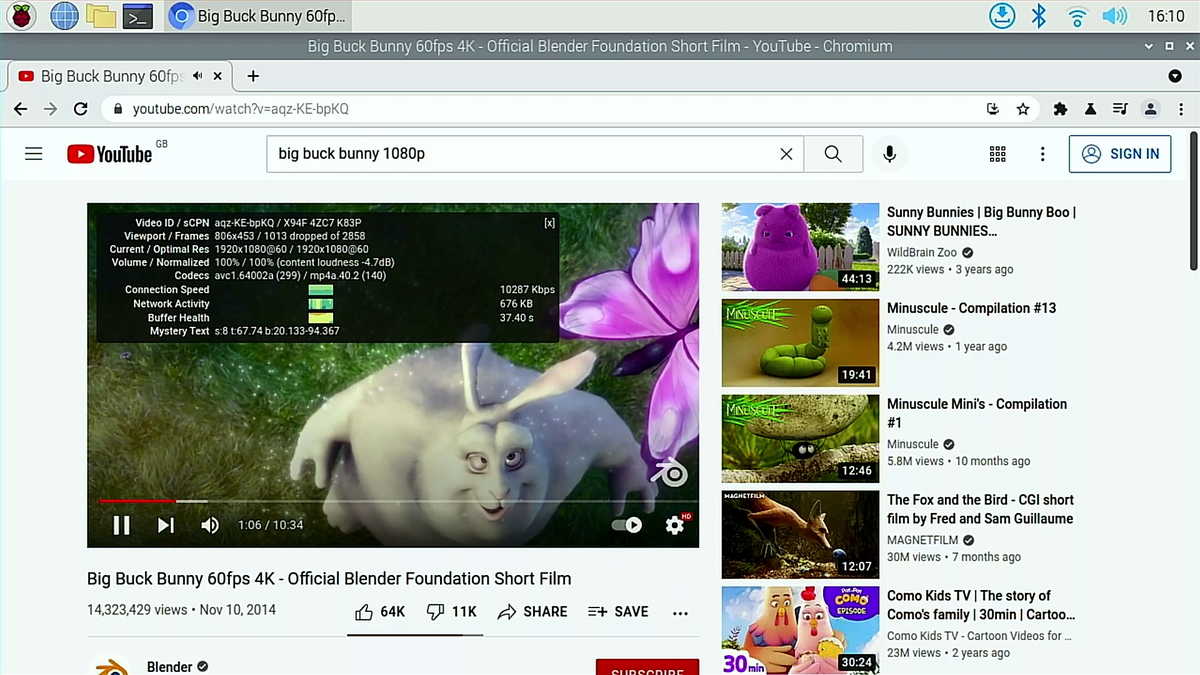Image resolution: width=1200 pixels, height=675 pixels.
Task: Go back to the previous page
Action: pos(20,109)
